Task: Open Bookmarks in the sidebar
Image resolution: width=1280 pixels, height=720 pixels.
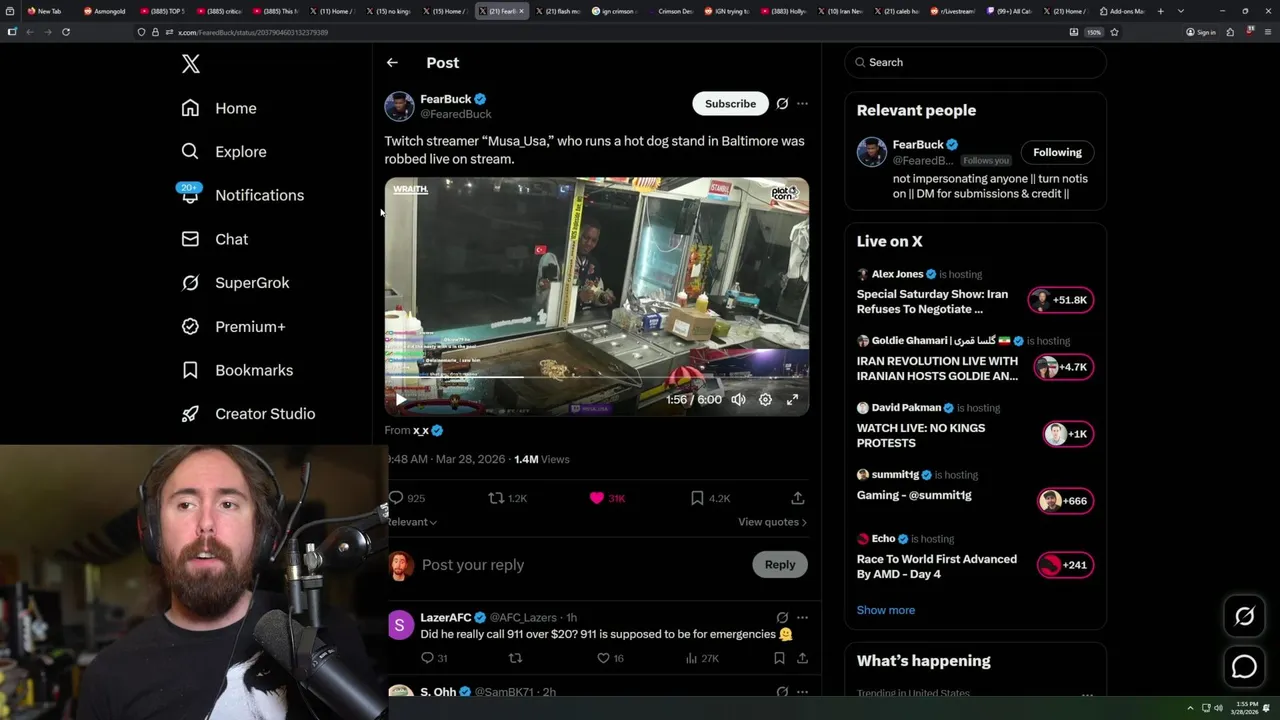Action: pyautogui.click(x=237, y=370)
